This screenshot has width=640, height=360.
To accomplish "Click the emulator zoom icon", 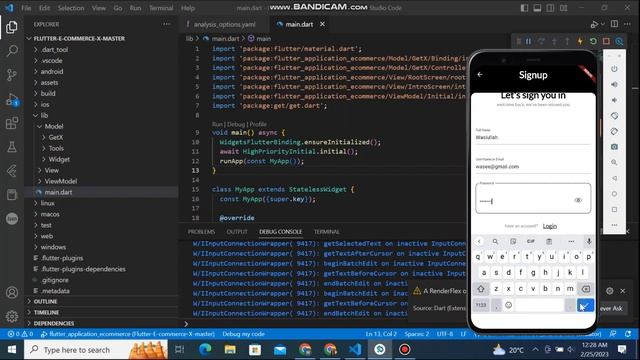I will pos(614,162).
